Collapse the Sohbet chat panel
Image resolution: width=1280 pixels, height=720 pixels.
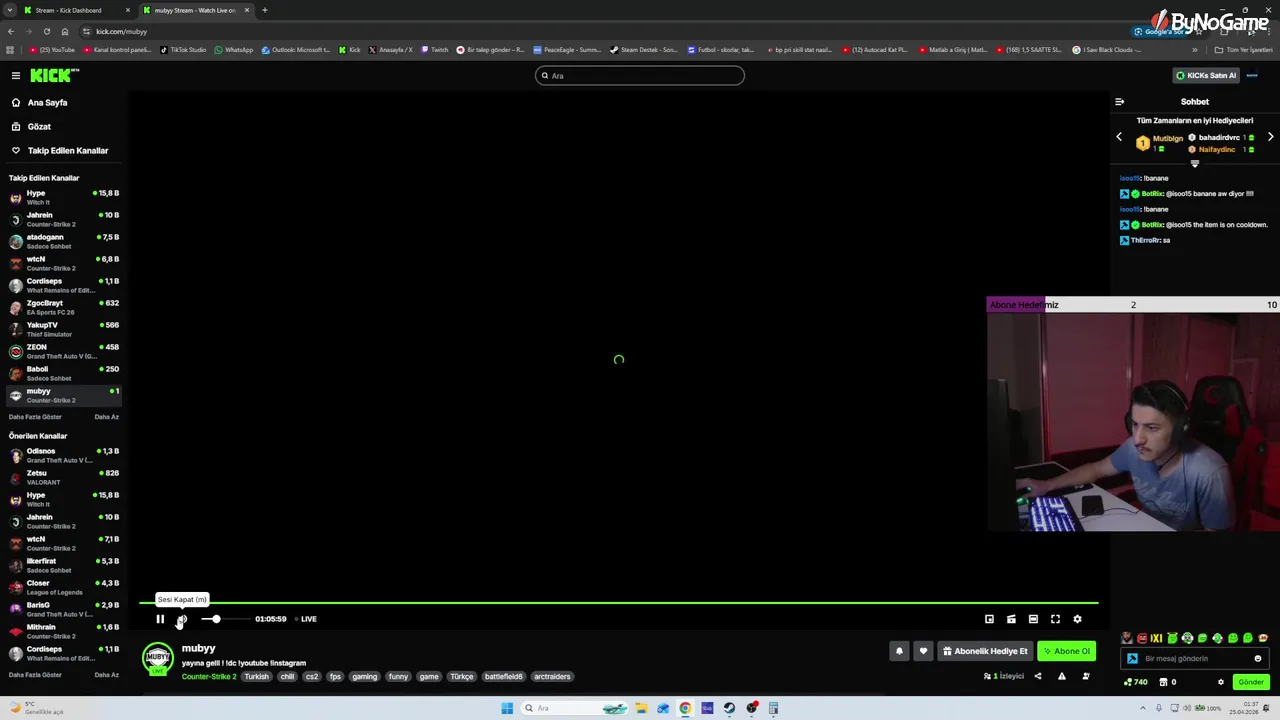(1120, 102)
